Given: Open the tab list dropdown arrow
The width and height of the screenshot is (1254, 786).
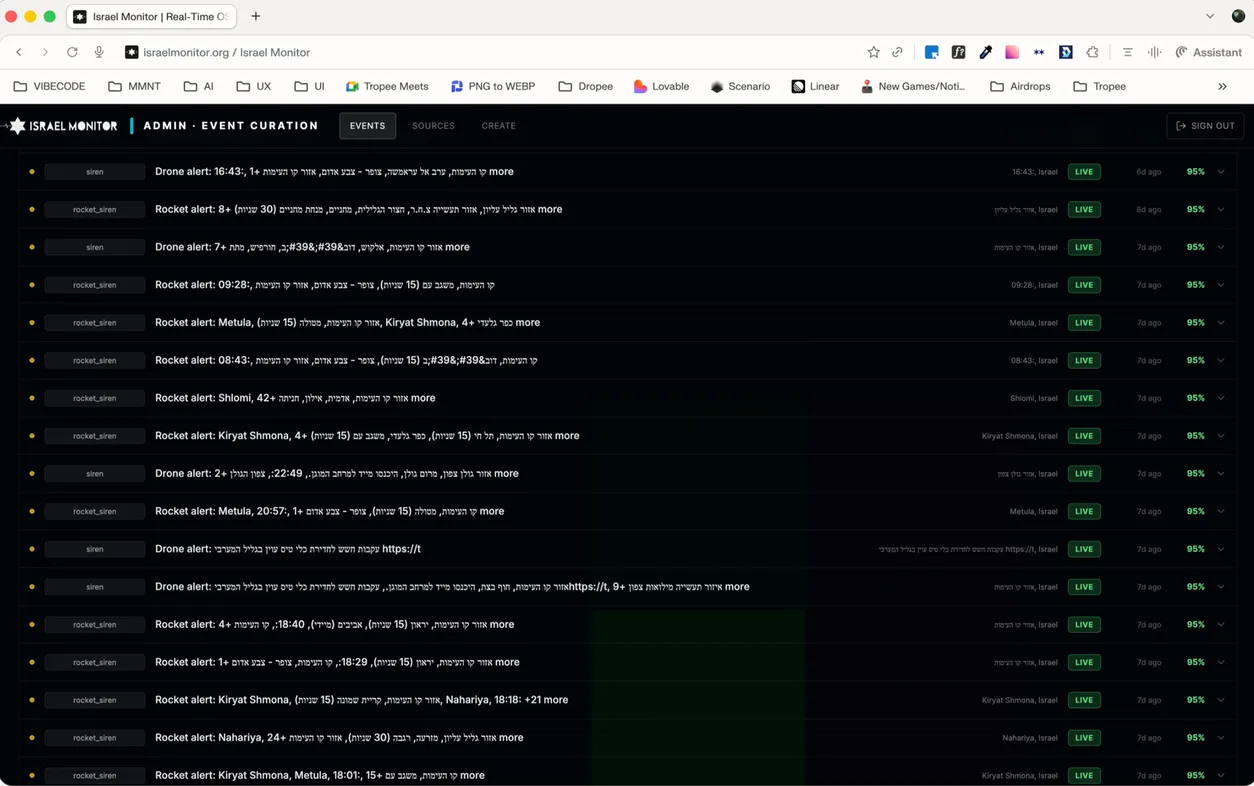Looking at the screenshot, I should 1210,16.
